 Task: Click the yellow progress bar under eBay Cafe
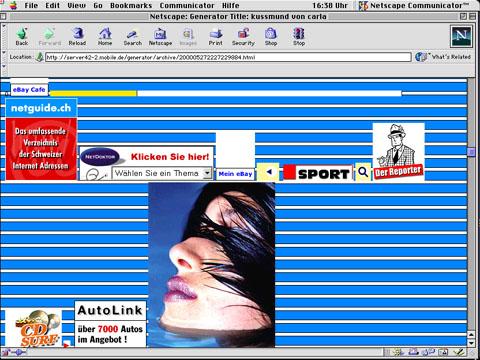point(93,93)
